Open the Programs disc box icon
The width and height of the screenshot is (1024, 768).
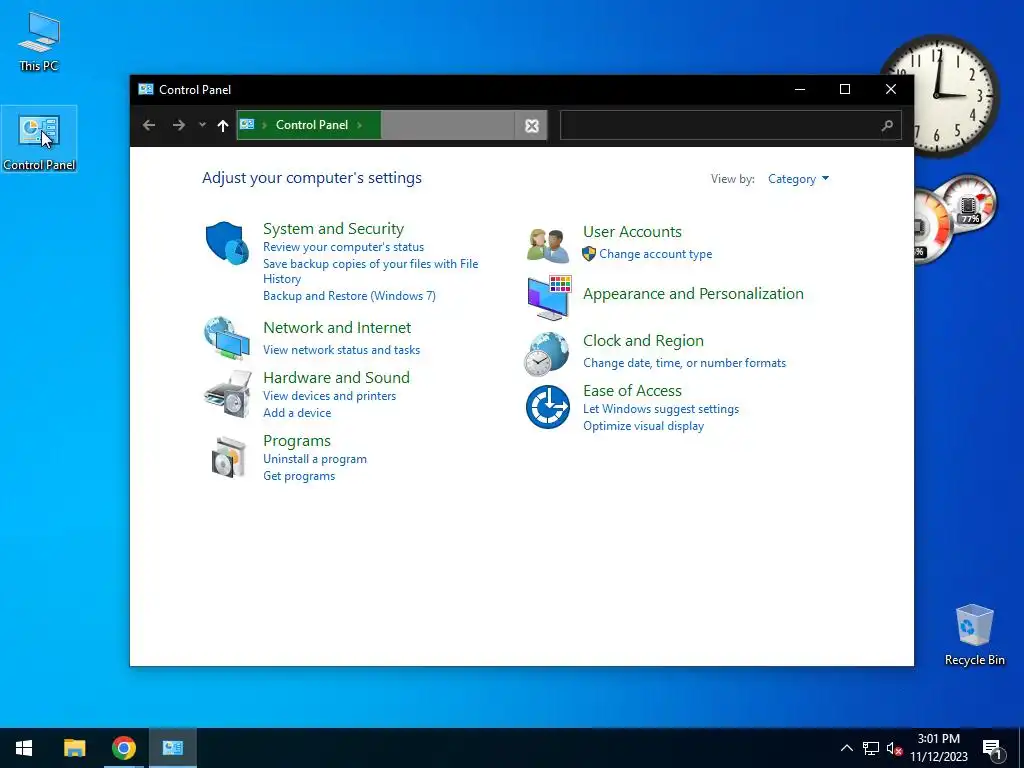pyautogui.click(x=229, y=457)
